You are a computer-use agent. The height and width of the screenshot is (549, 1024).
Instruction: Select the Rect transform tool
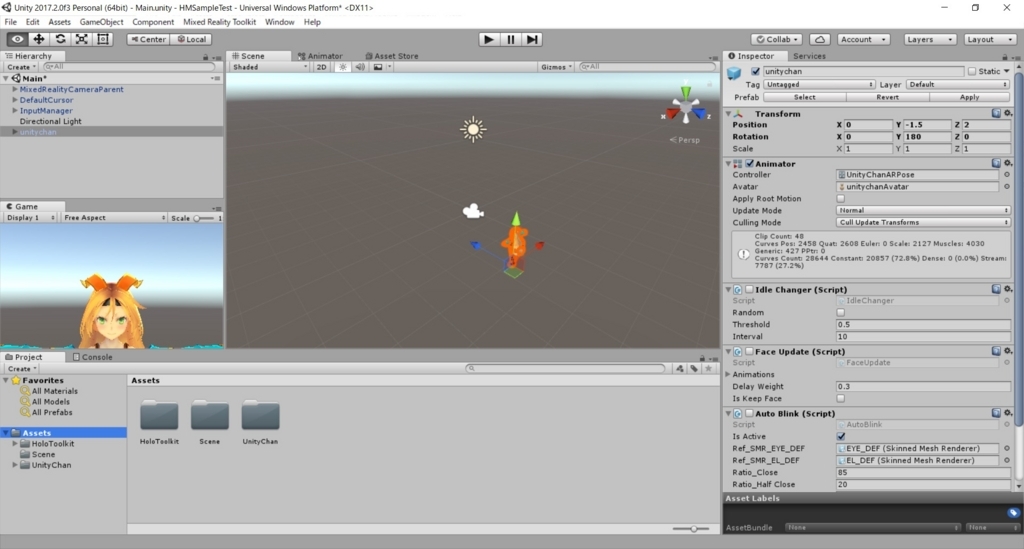tap(103, 39)
